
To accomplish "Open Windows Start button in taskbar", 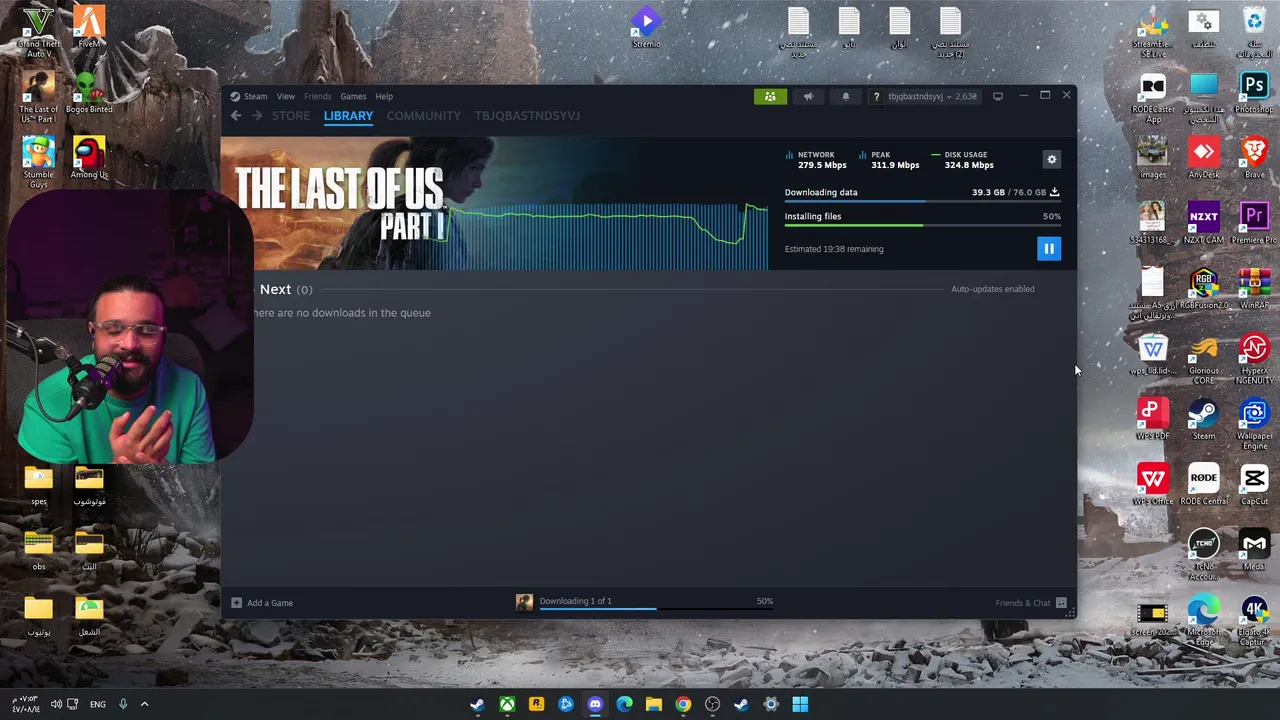I will coord(800,704).
